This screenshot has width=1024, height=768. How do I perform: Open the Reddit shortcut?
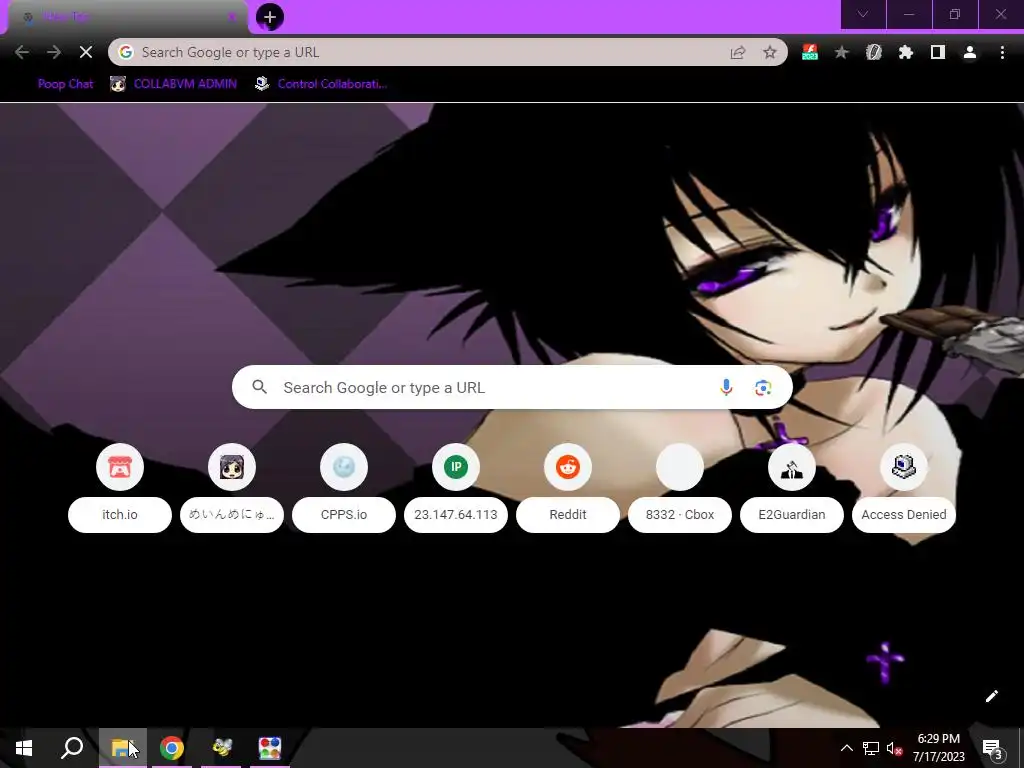point(568,488)
